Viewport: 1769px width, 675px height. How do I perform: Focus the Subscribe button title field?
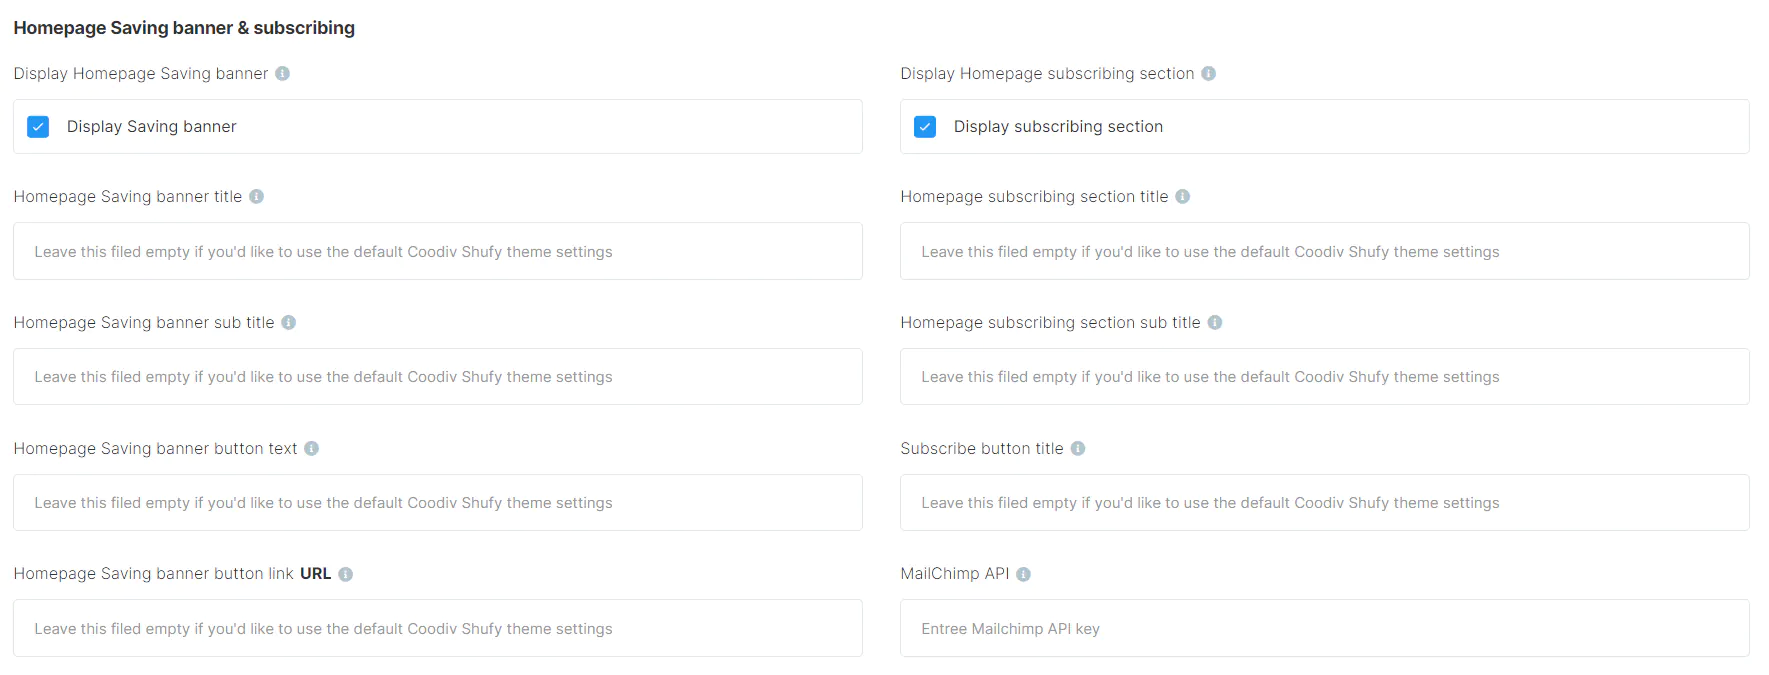(1324, 502)
